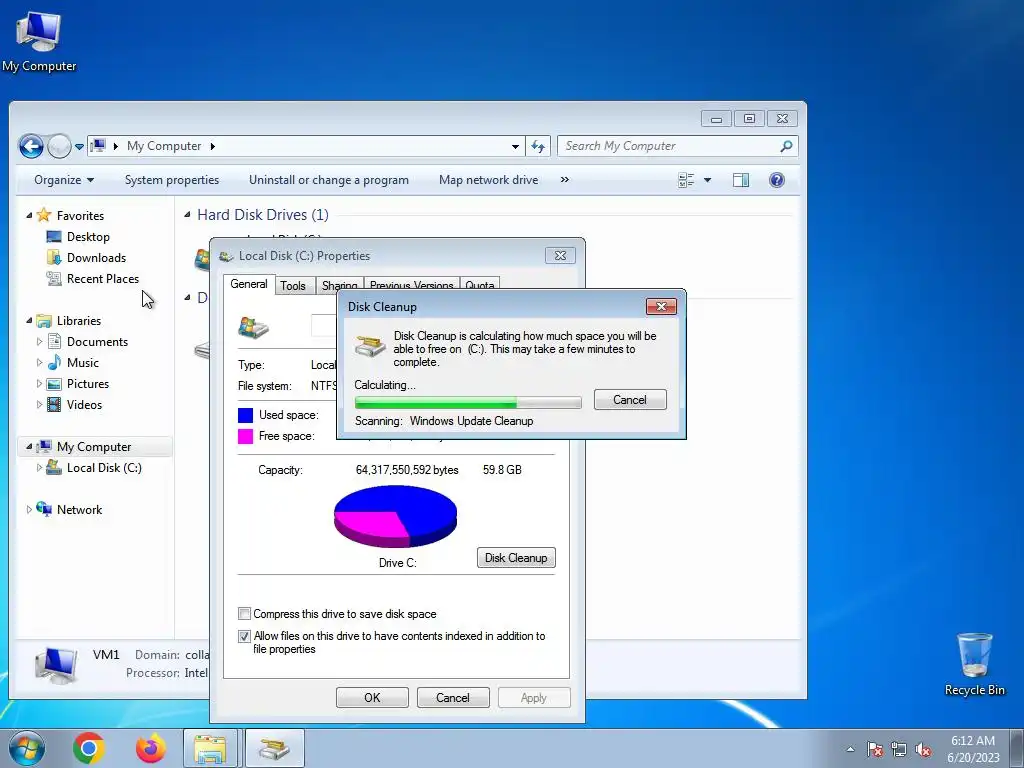The height and width of the screenshot is (768, 1024).
Task: Click Uninstall or change a program
Action: (x=328, y=180)
